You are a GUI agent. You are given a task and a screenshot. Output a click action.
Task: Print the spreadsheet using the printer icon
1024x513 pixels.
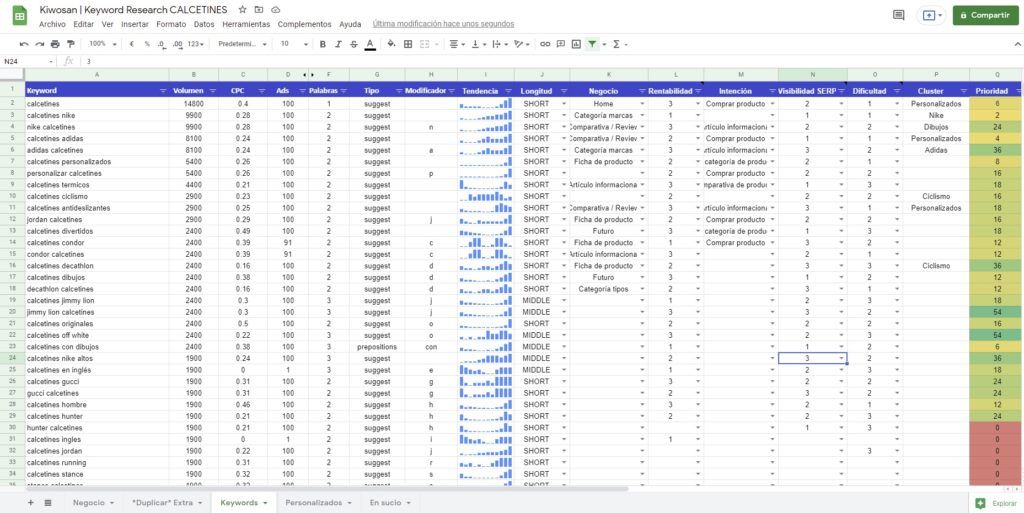pos(55,44)
